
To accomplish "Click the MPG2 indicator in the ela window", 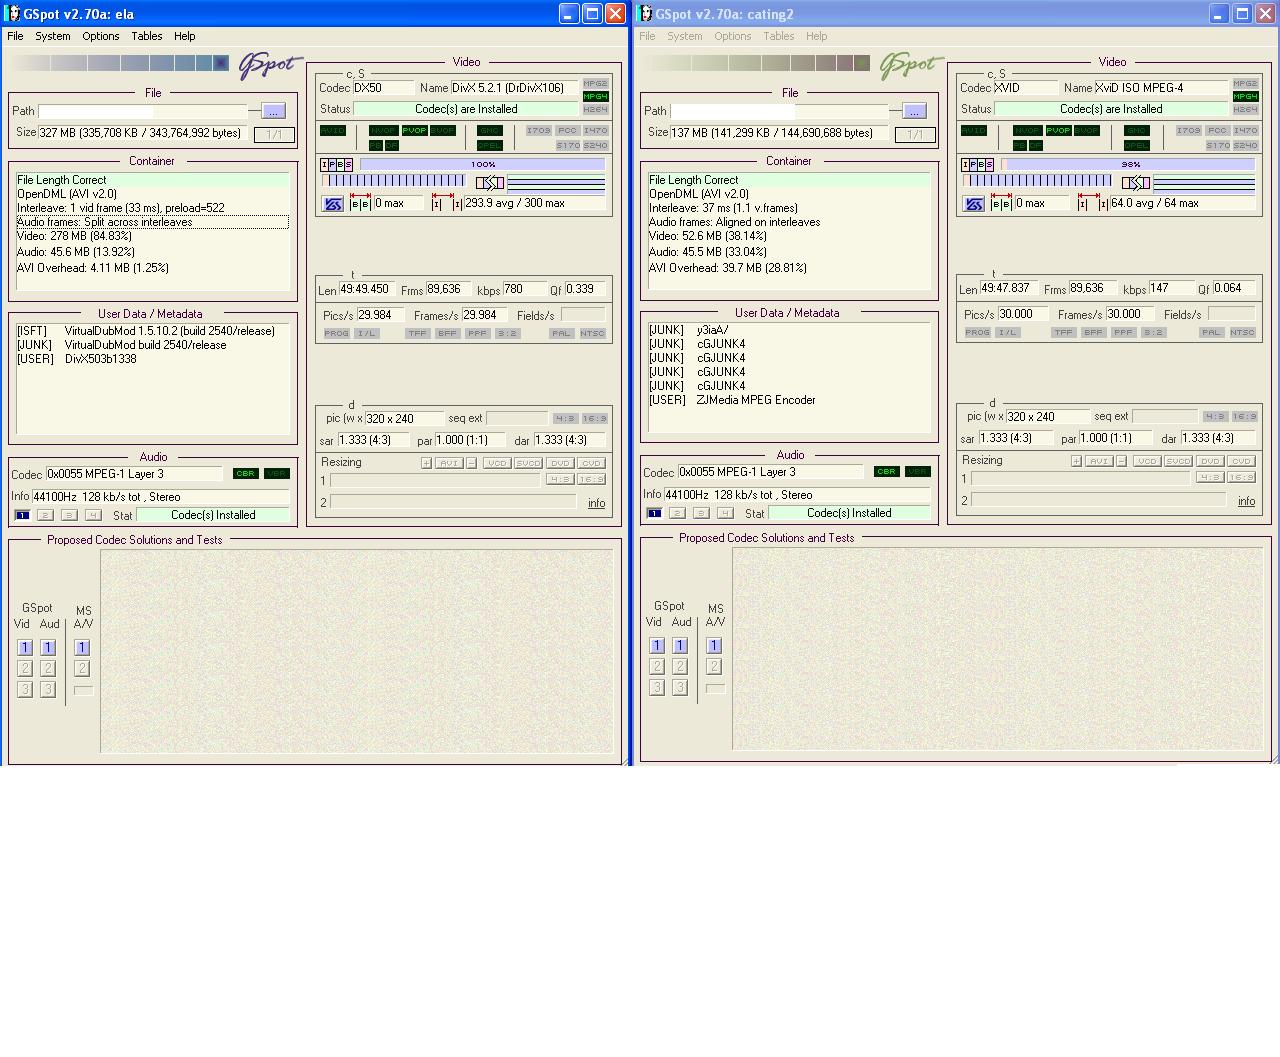I will pyautogui.click(x=595, y=84).
